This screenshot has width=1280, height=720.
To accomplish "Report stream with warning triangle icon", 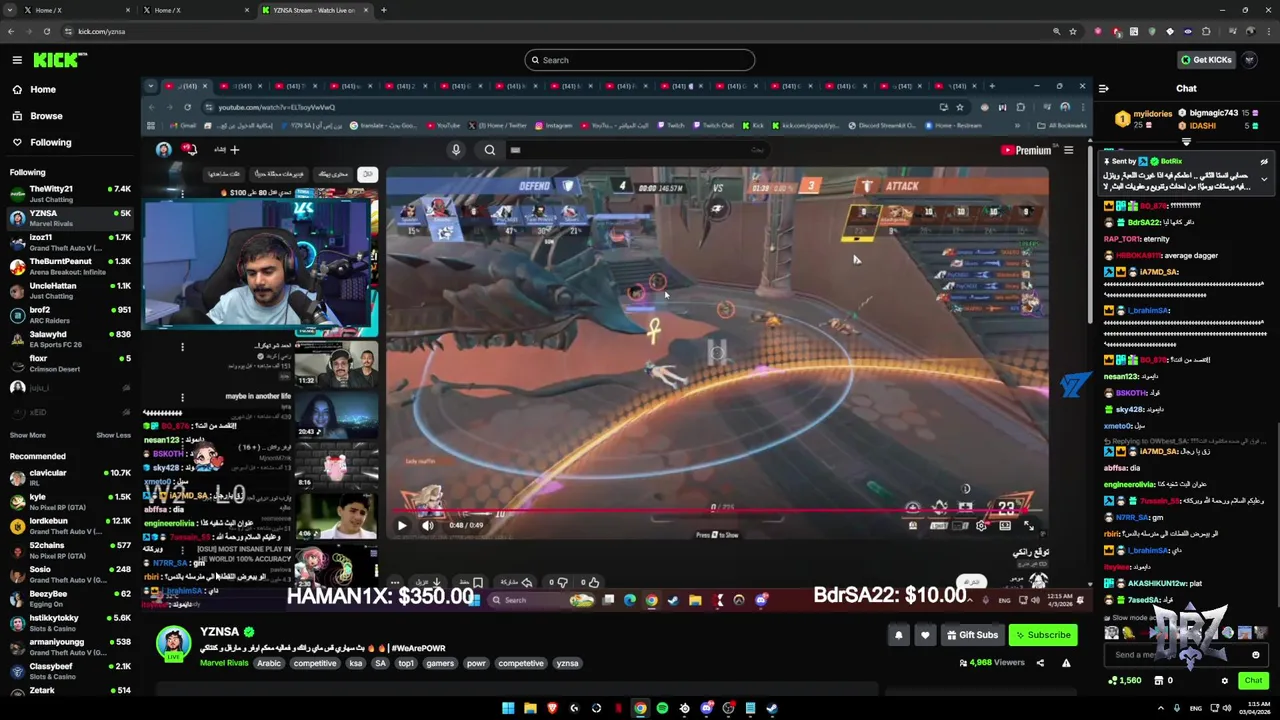I will tap(1066, 662).
